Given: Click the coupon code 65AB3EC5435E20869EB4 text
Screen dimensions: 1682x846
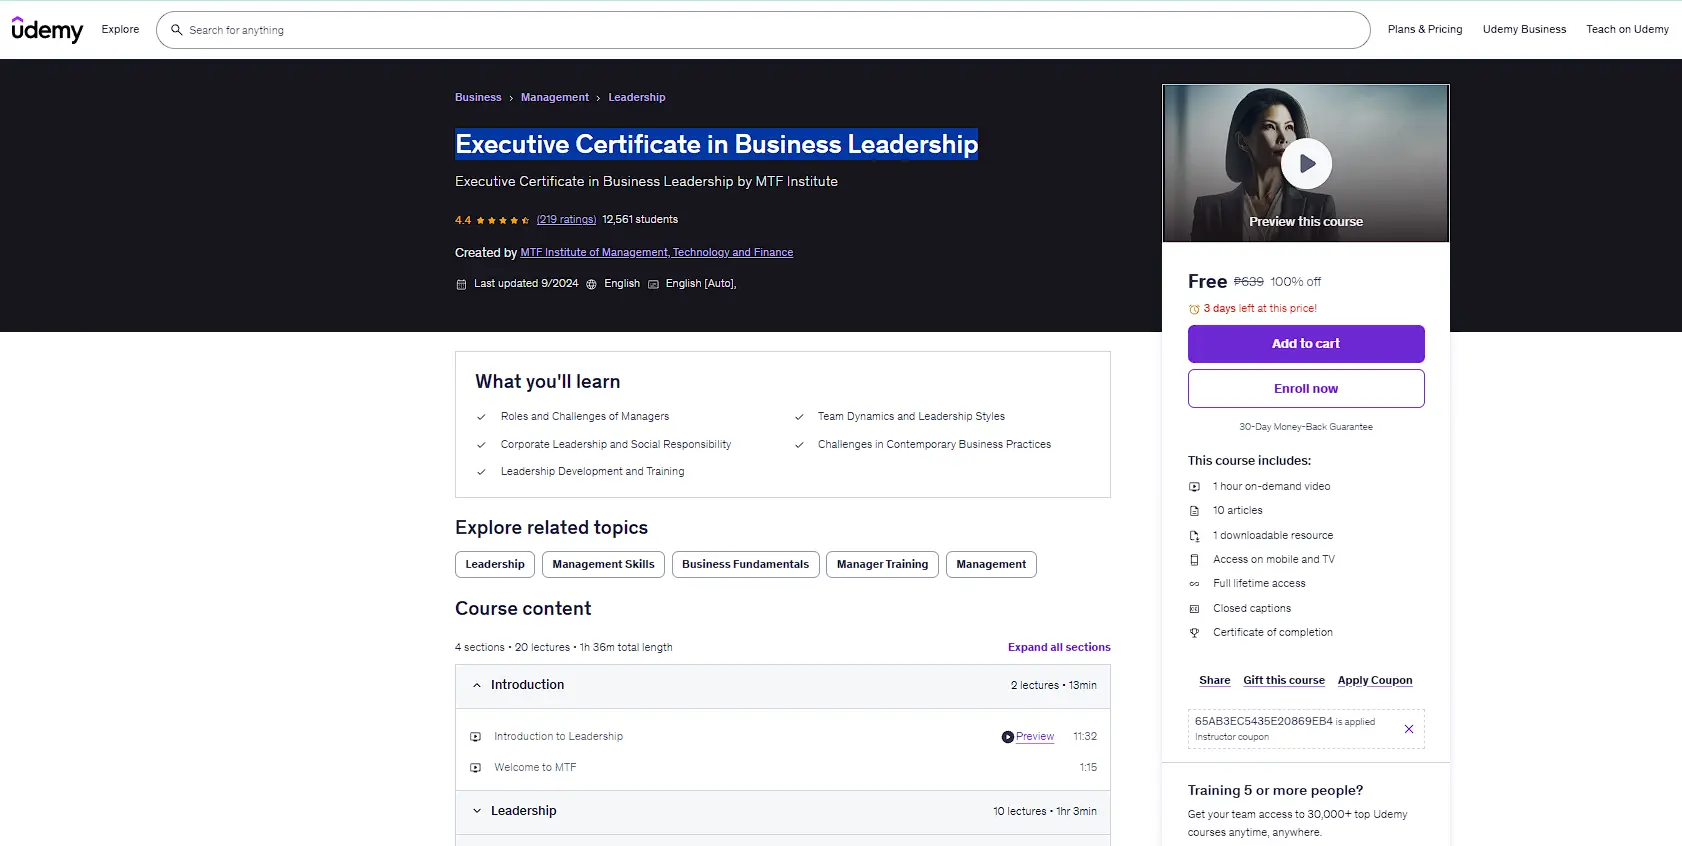Looking at the screenshot, I should 1264,722.
